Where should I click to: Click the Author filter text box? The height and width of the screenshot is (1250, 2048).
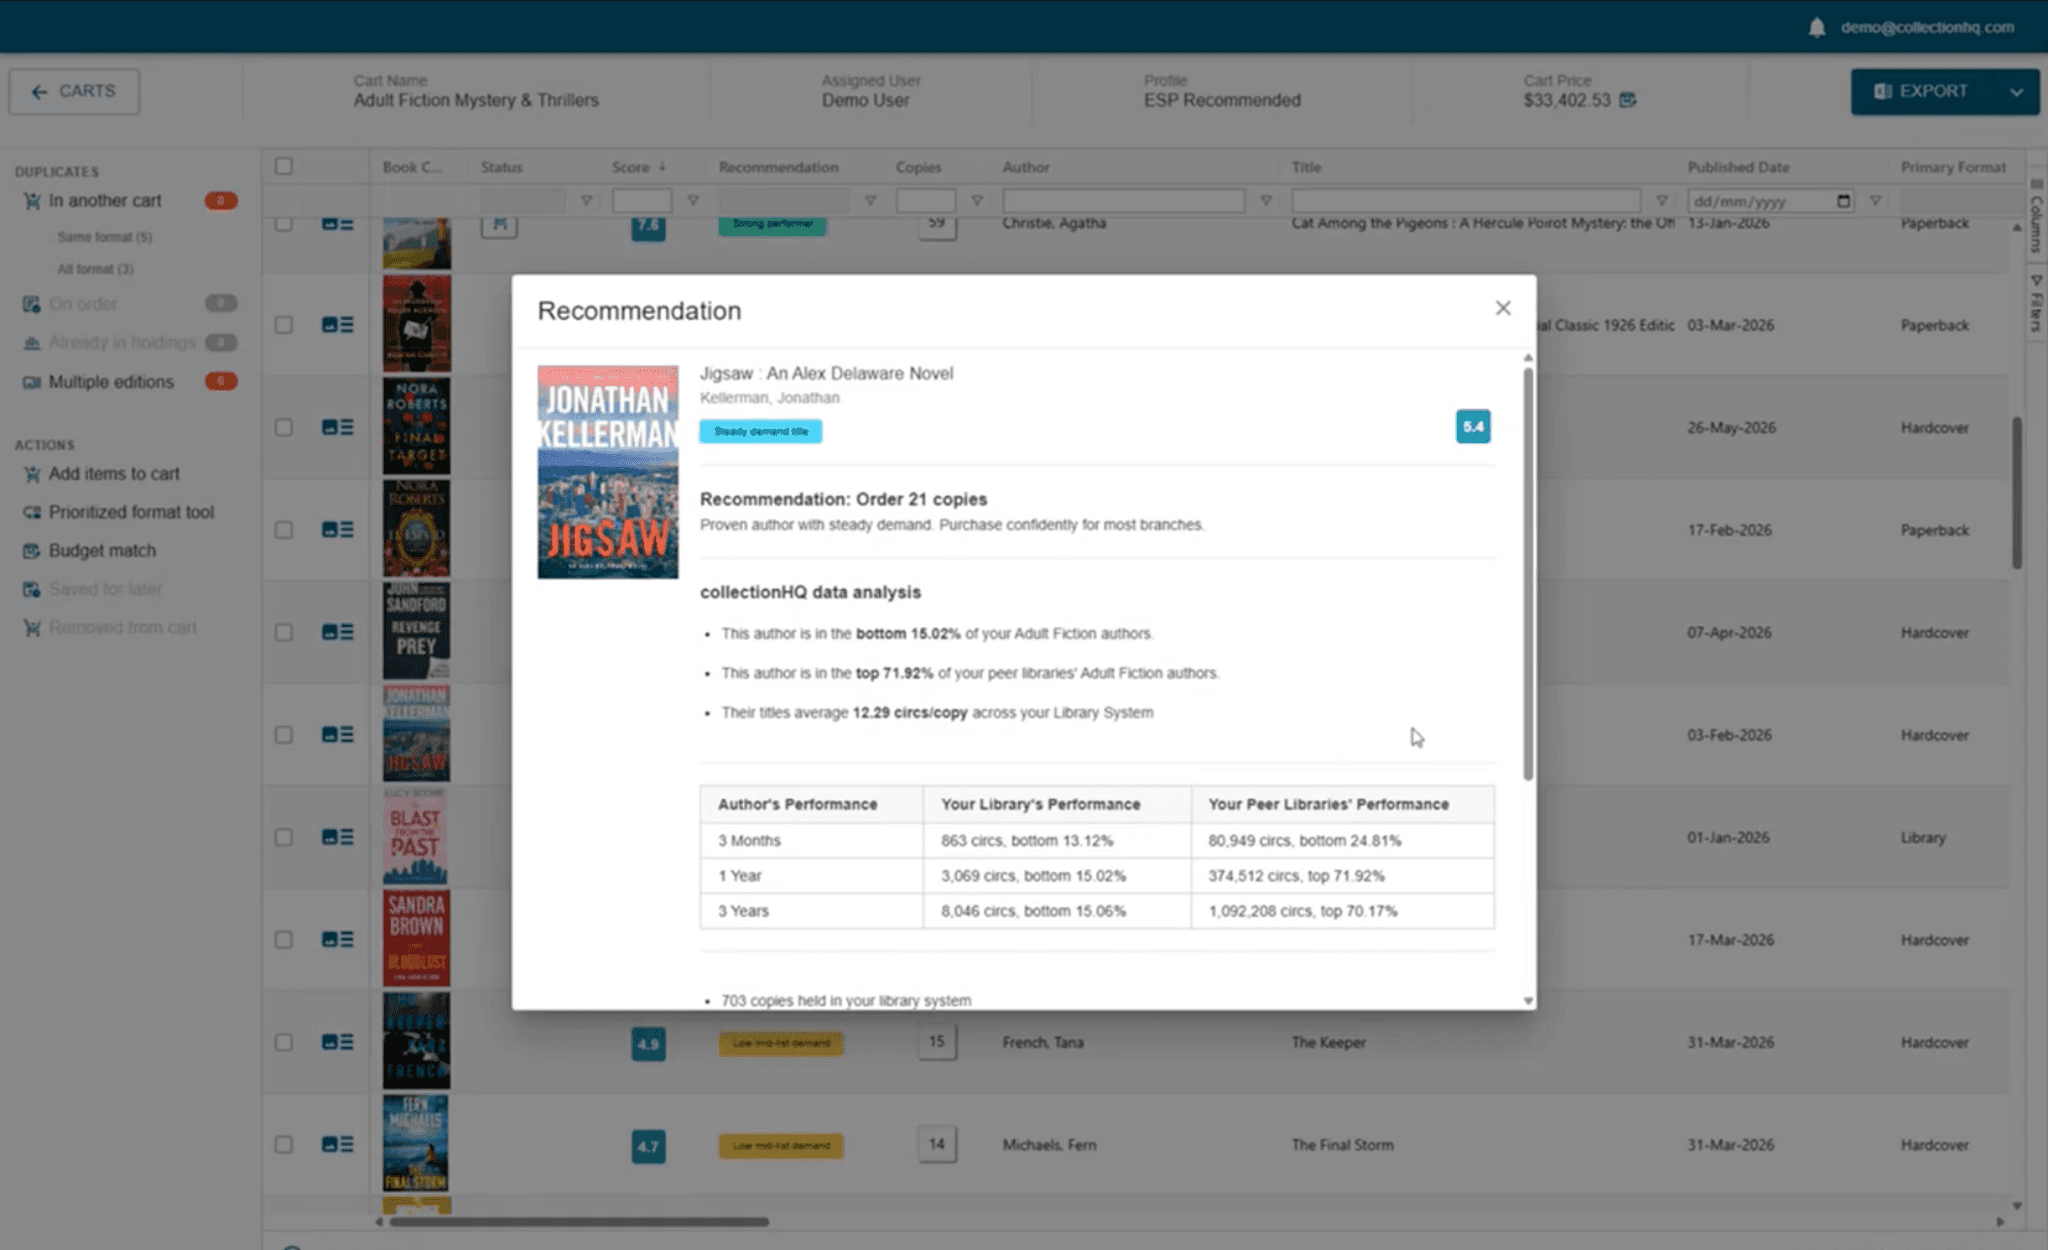point(1123,201)
